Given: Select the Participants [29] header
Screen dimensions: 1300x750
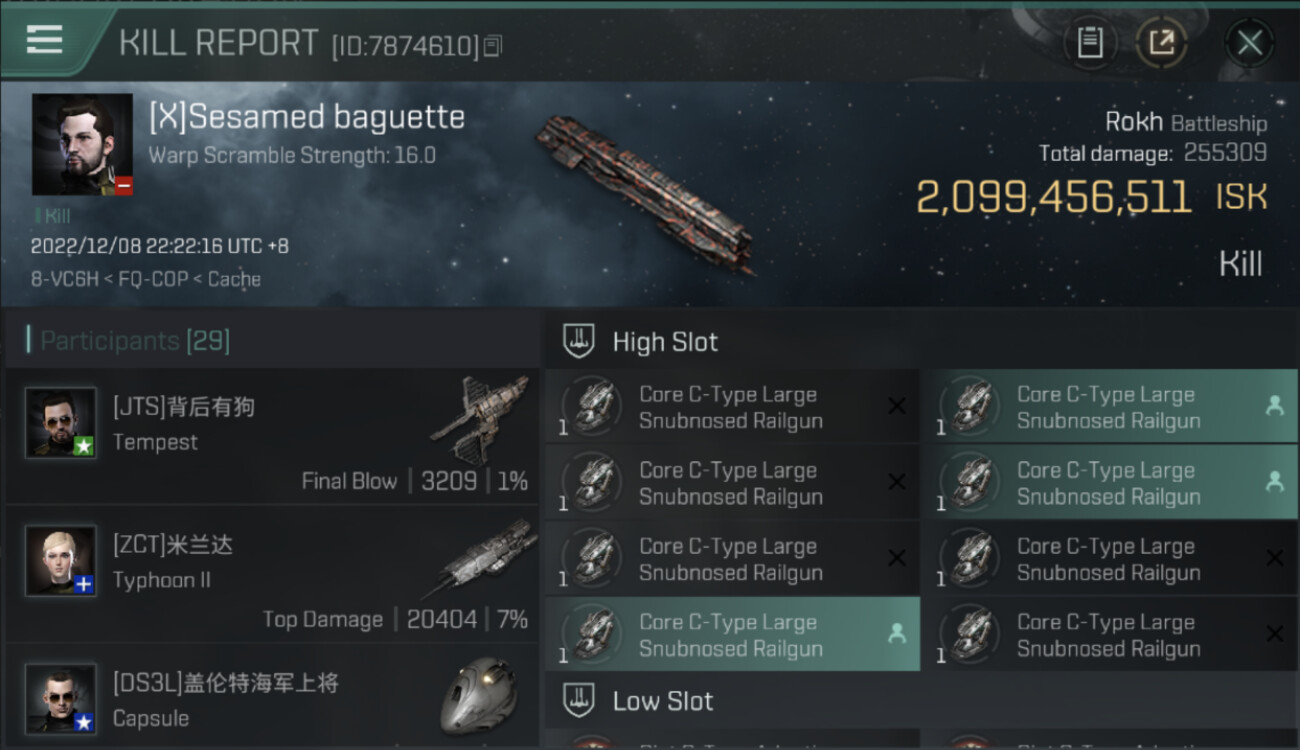Looking at the screenshot, I should [135, 341].
